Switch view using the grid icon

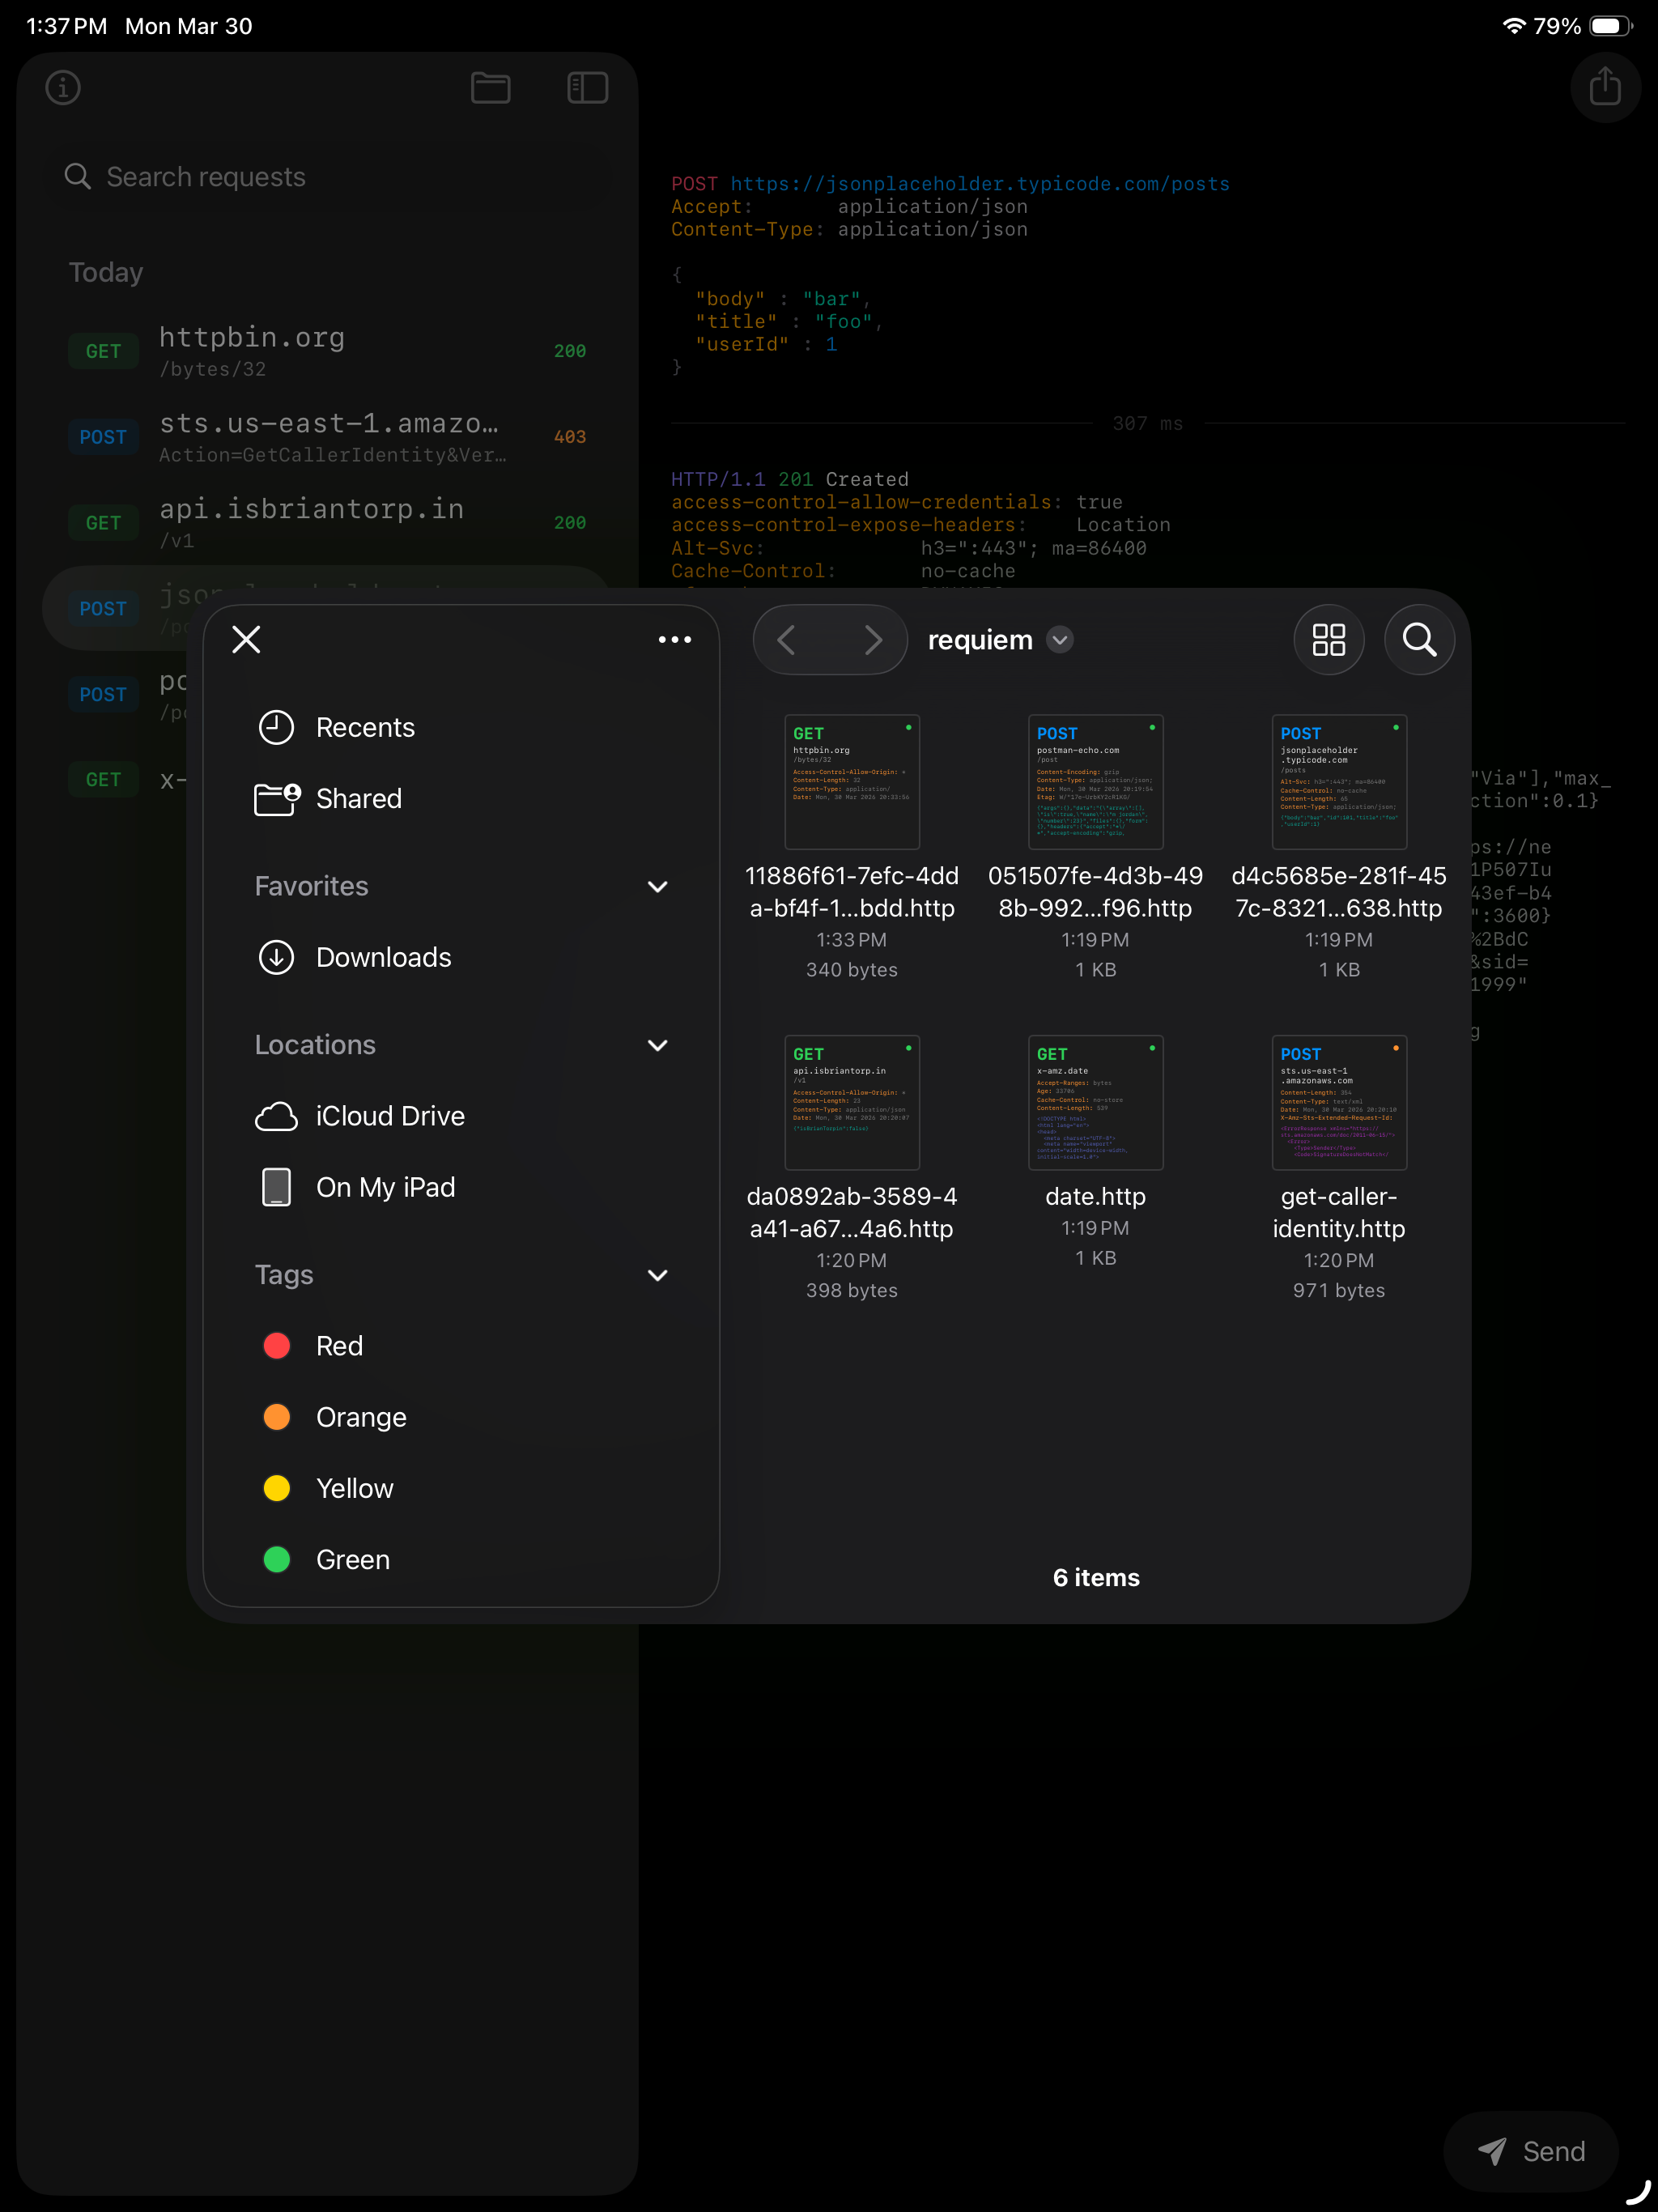(x=1328, y=639)
